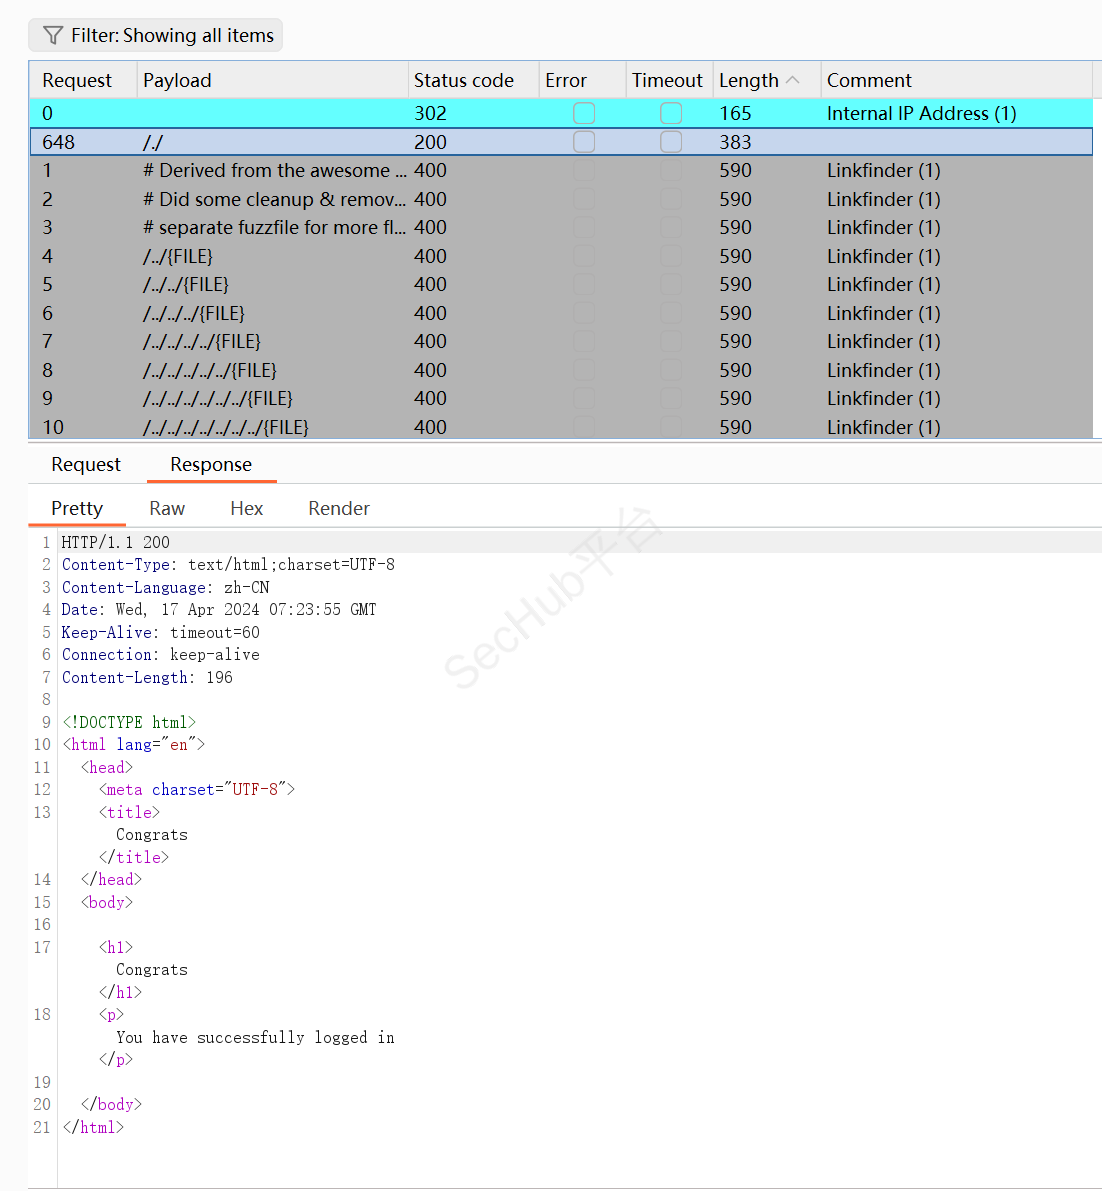Click the Length column sort arrow
Viewport: 1102px width, 1191px height.
click(793, 80)
